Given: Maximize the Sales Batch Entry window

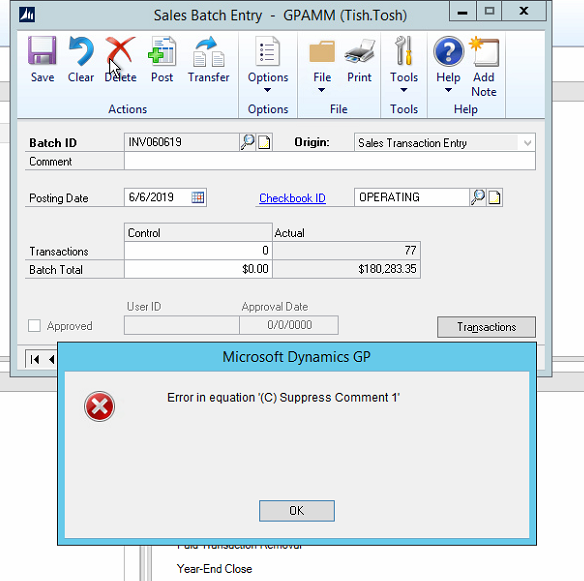Looking at the screenshot, I should 489,12.
